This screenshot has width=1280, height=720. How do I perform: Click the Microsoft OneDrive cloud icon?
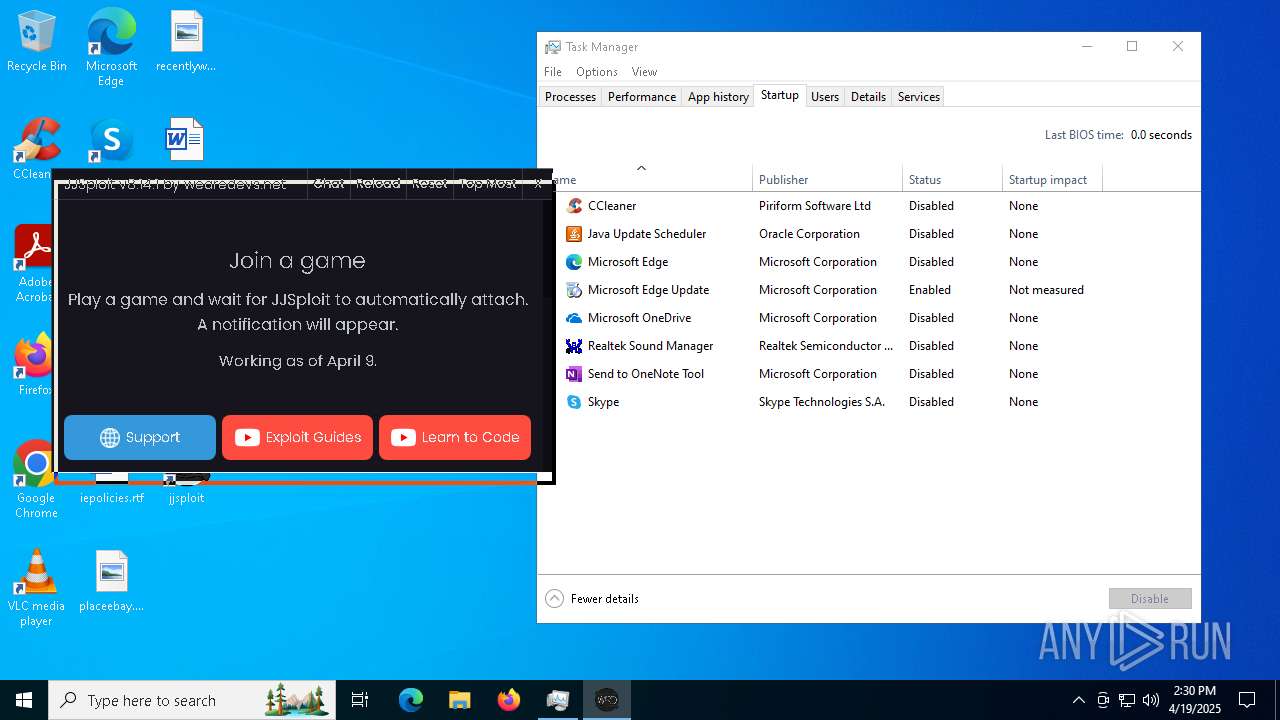coord(574,318)
